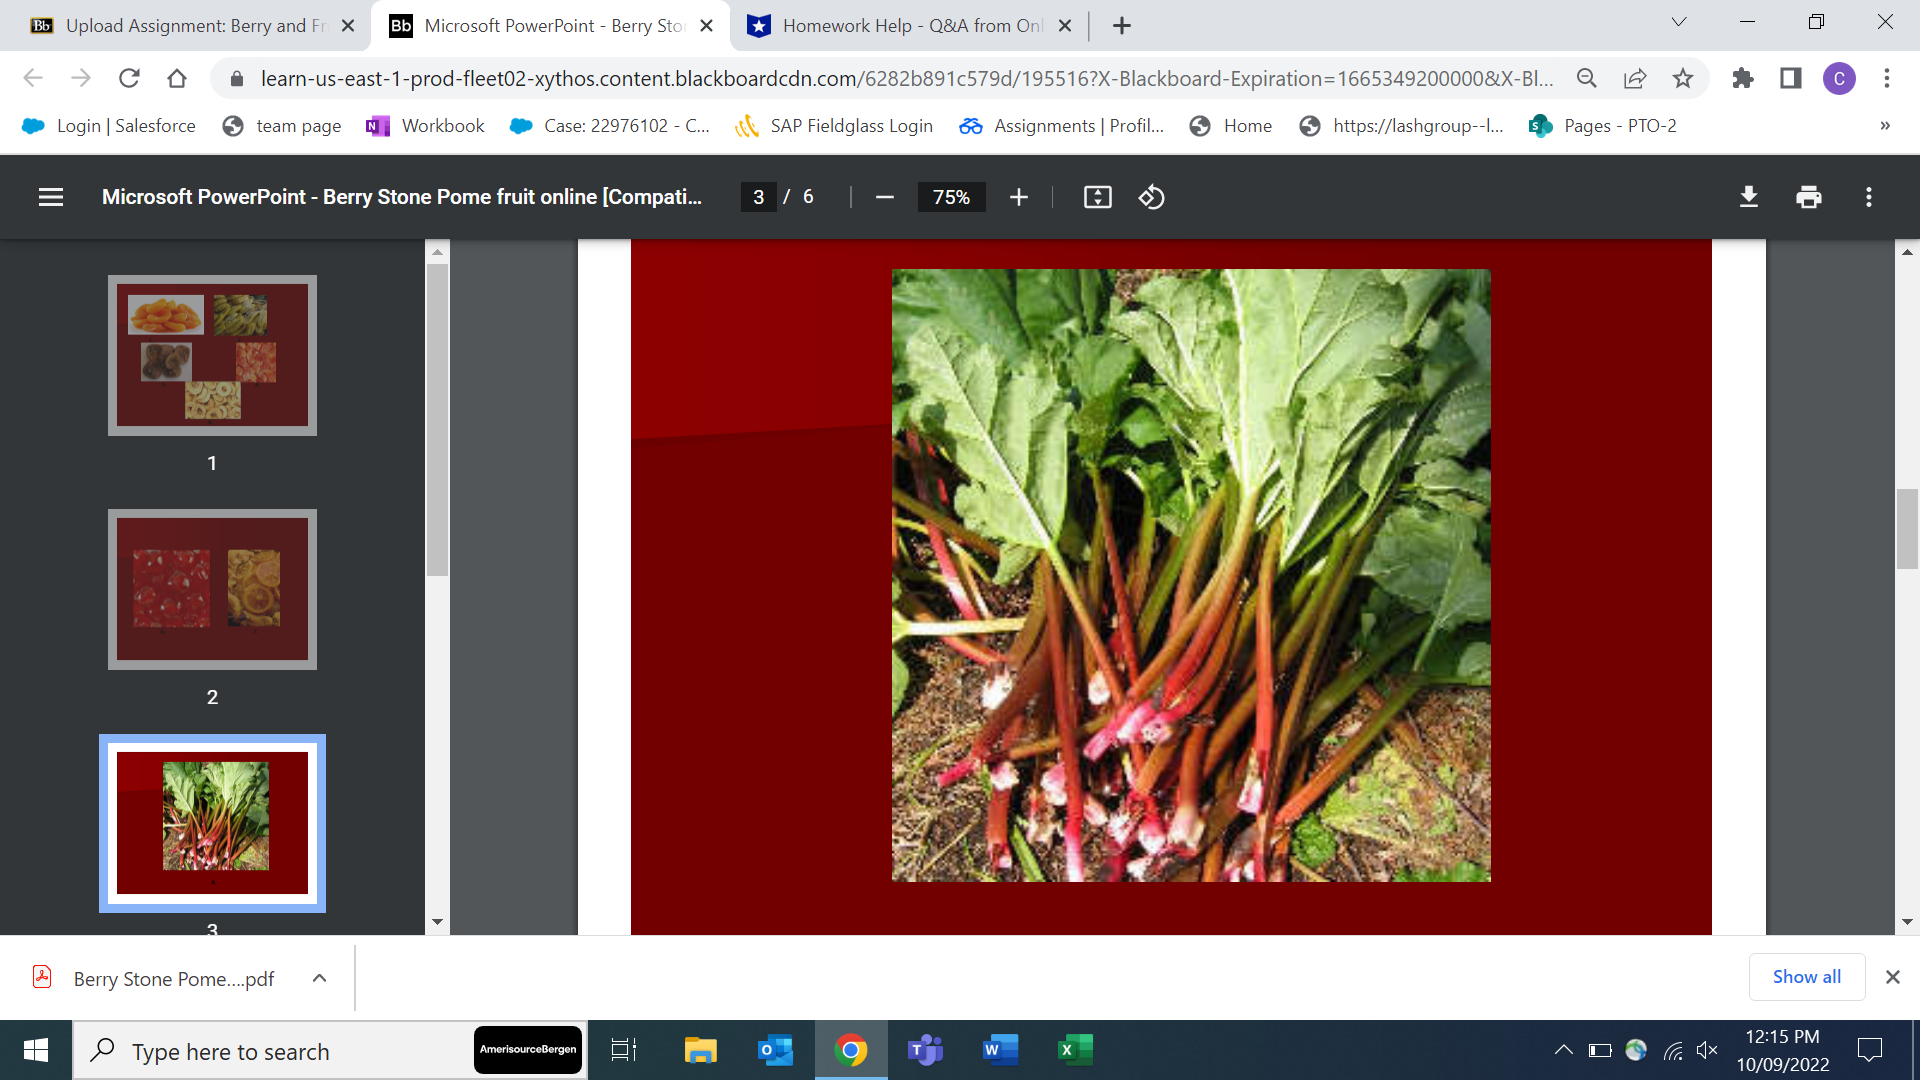The image size is (1920, 1080).
Task: Print the PDF document
Action: pyautogui.click(x=1808, y=197)
